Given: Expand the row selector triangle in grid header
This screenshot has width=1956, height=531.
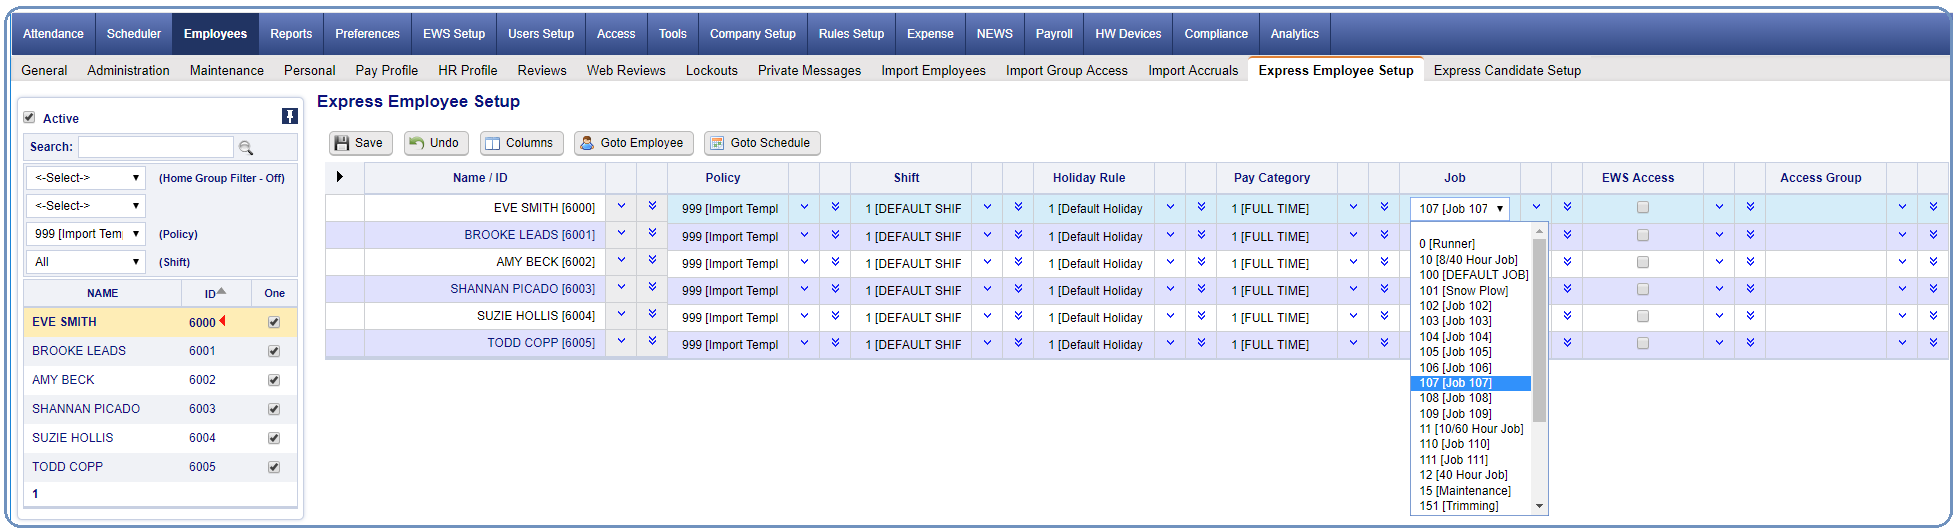Looking at the screenshot, I should click(x=340, y=177).
